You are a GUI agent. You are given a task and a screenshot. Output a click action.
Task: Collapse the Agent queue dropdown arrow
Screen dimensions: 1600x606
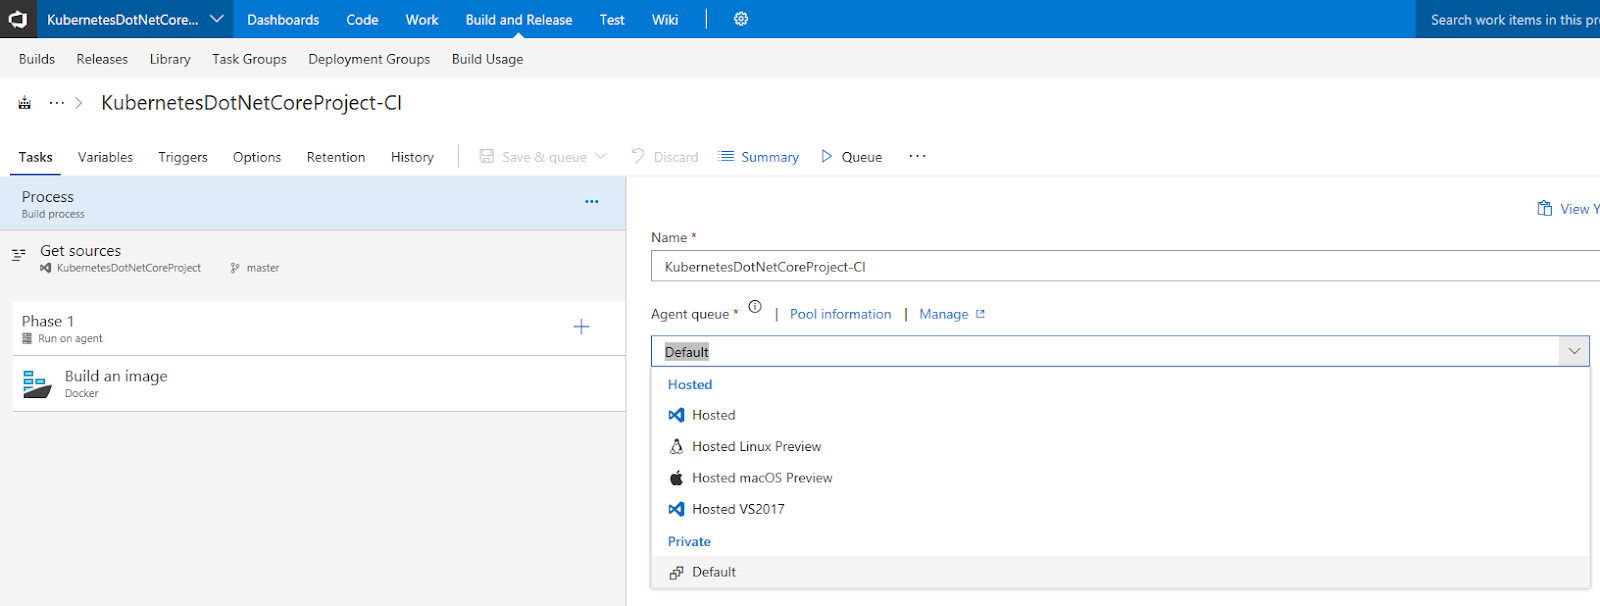1574,351
